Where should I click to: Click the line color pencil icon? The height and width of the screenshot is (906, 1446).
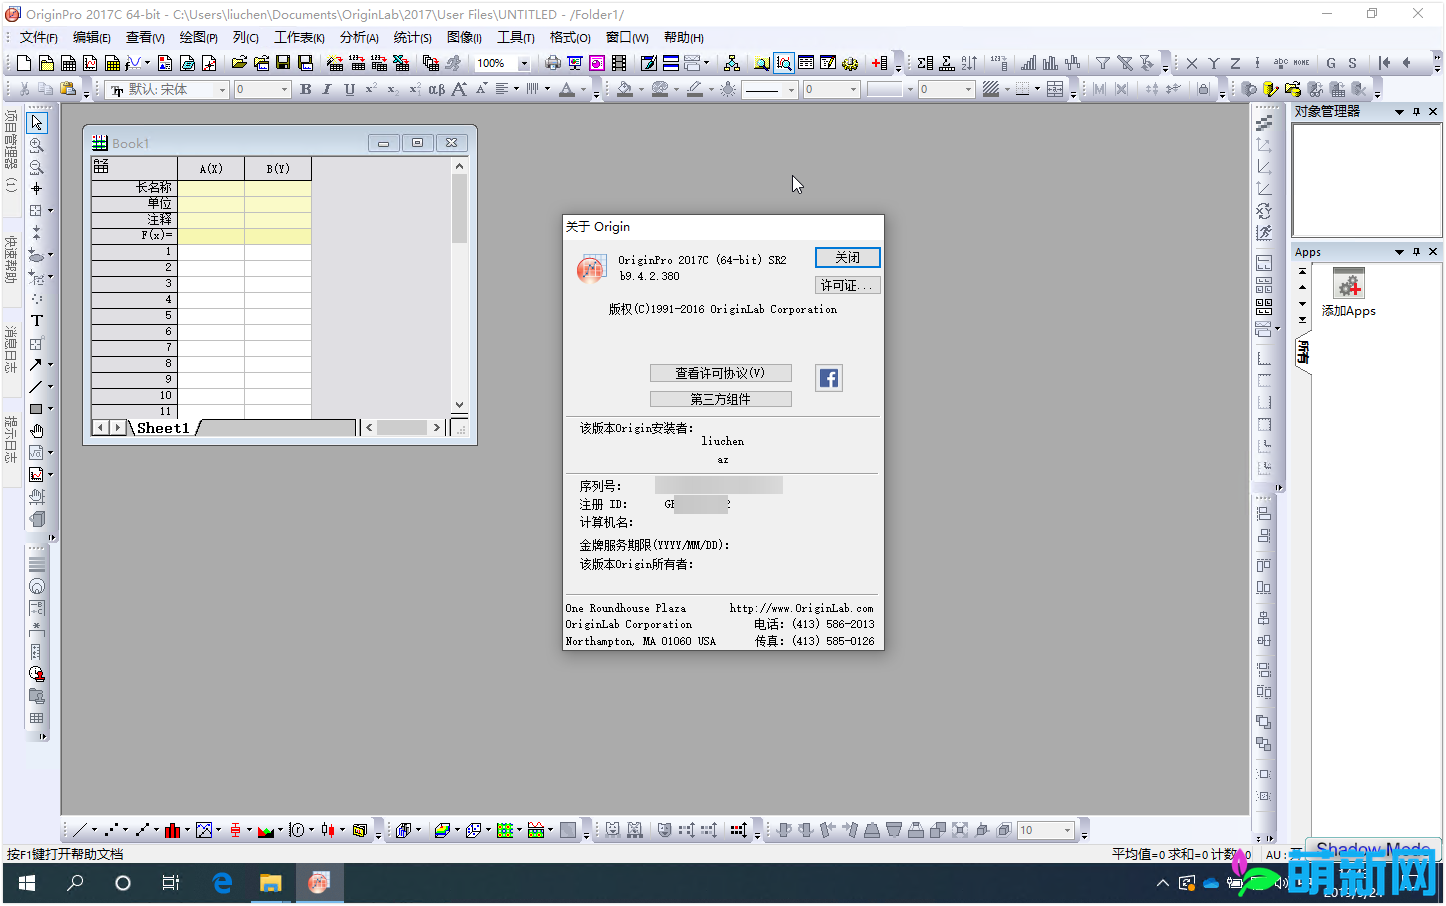(695, 89)
